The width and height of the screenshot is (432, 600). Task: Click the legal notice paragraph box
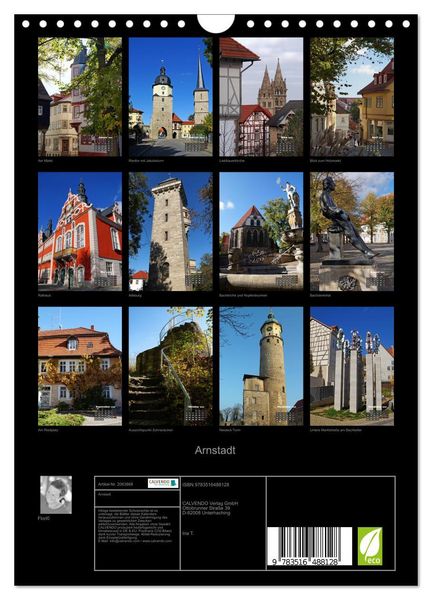137,538
